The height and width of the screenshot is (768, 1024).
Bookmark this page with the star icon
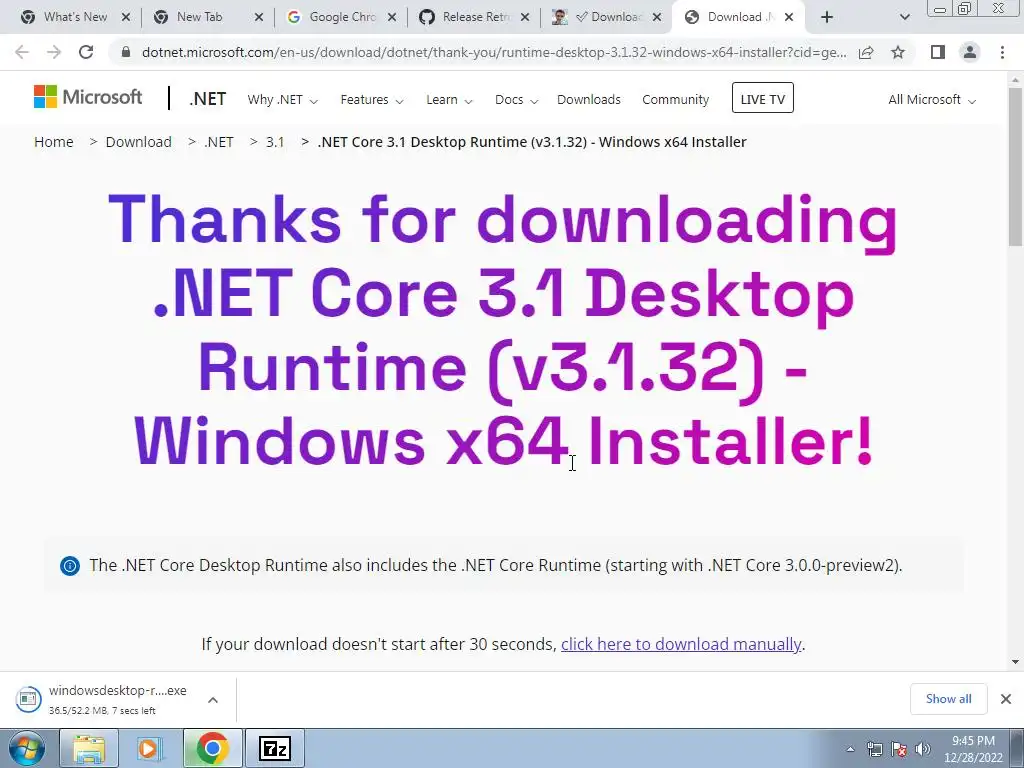898,52
